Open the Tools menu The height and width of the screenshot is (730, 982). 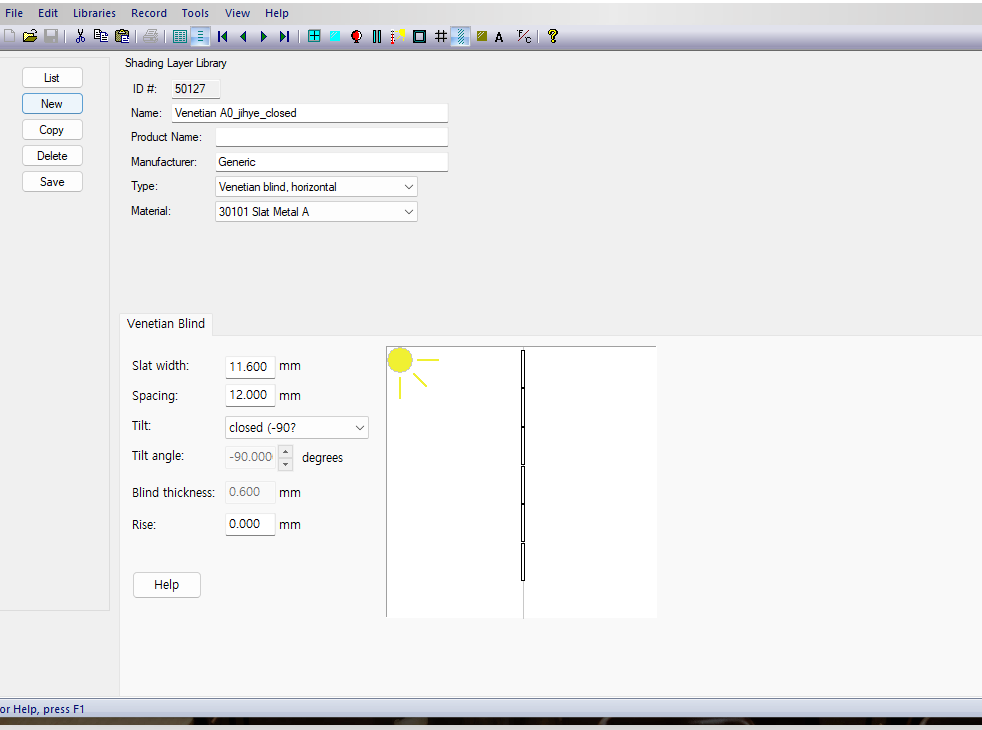pos(195,13)
